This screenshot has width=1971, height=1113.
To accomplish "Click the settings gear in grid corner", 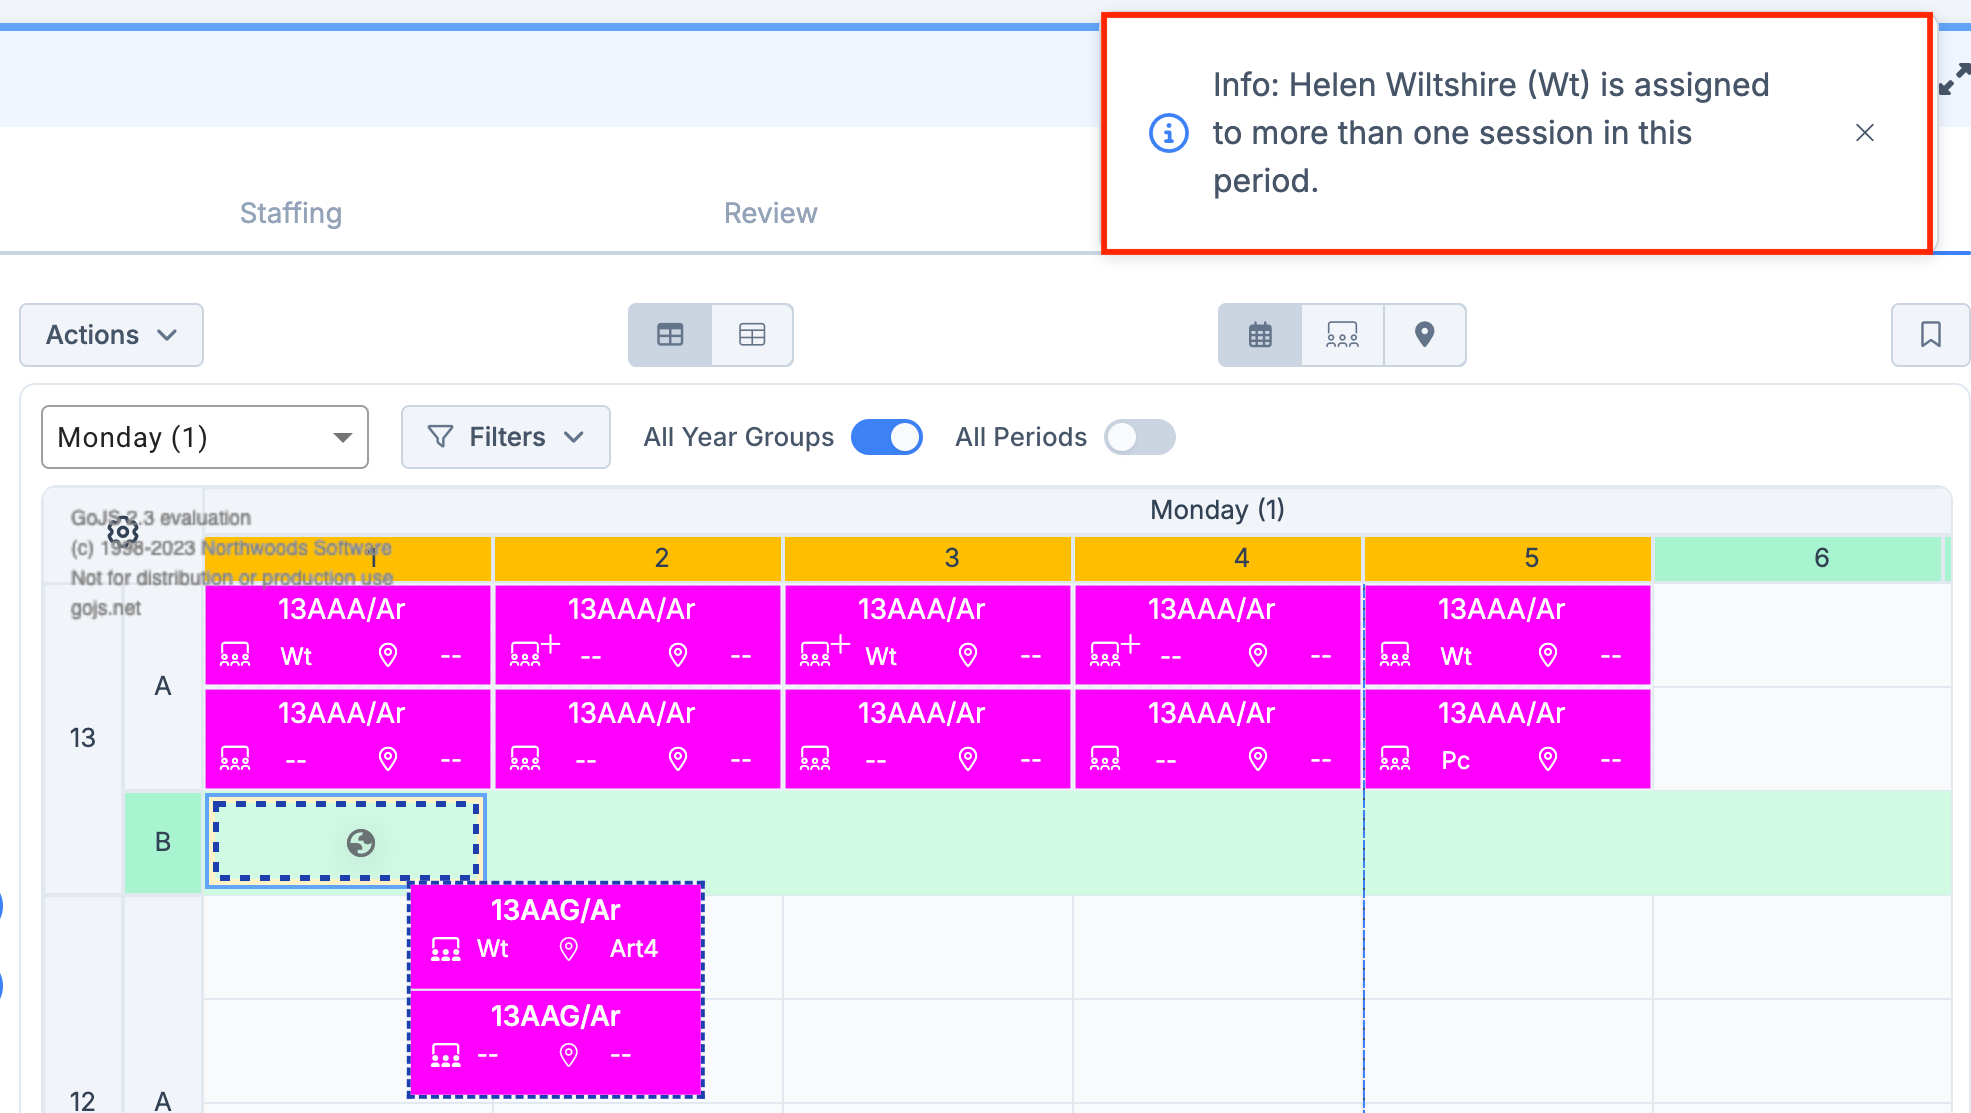I will point(123,531).
